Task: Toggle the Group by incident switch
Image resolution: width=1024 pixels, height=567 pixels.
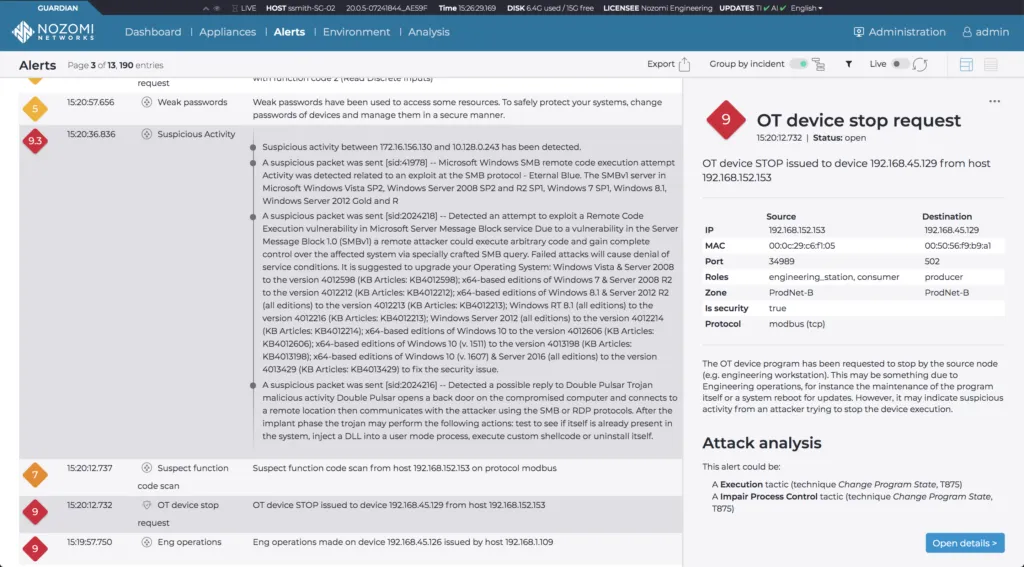Action: 798,64
